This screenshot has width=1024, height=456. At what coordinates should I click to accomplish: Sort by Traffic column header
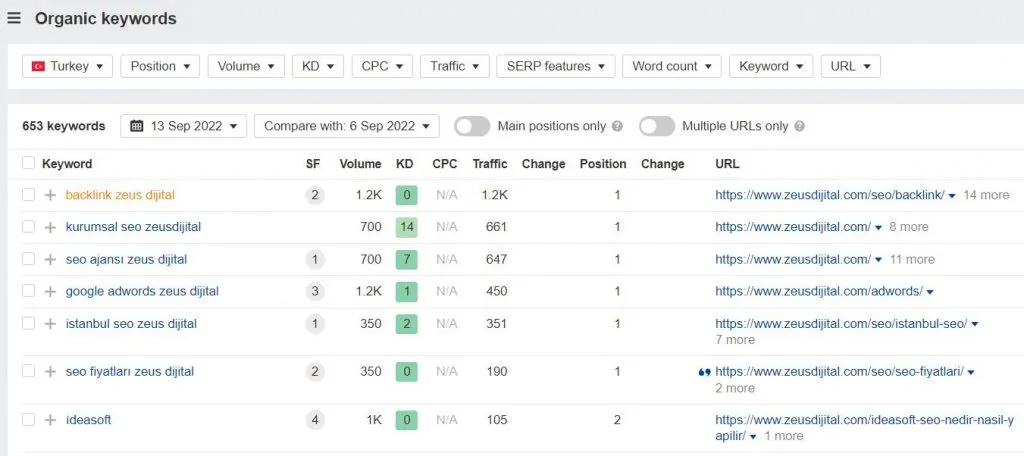(490, 164)
